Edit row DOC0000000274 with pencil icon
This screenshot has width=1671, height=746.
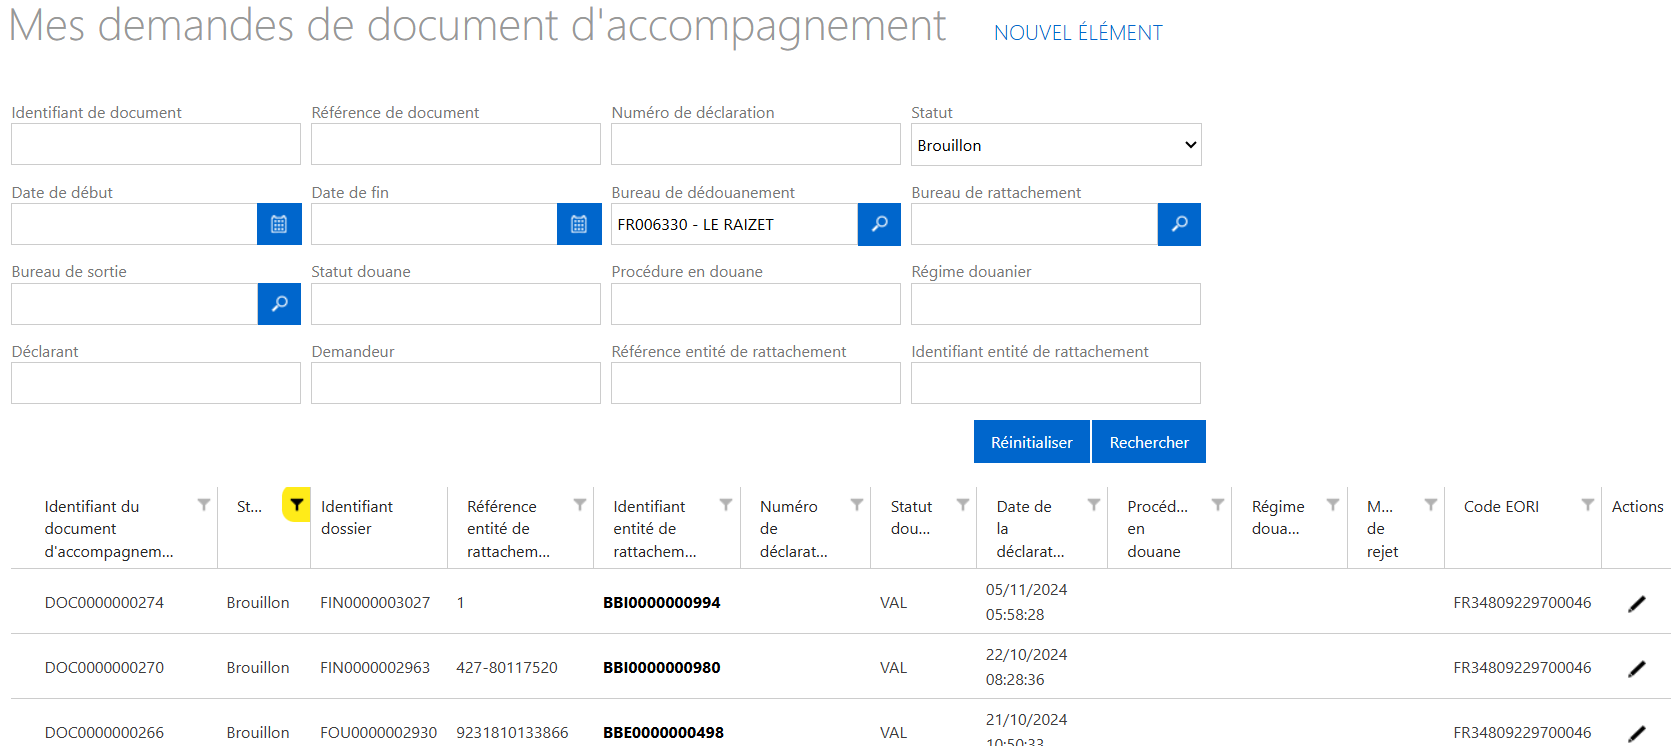[x=1636, y=603]
